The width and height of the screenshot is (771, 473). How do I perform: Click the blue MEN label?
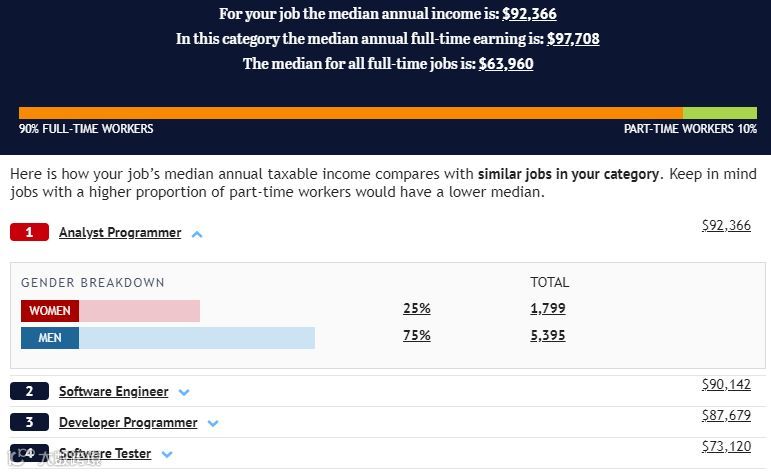pos(50,338)
